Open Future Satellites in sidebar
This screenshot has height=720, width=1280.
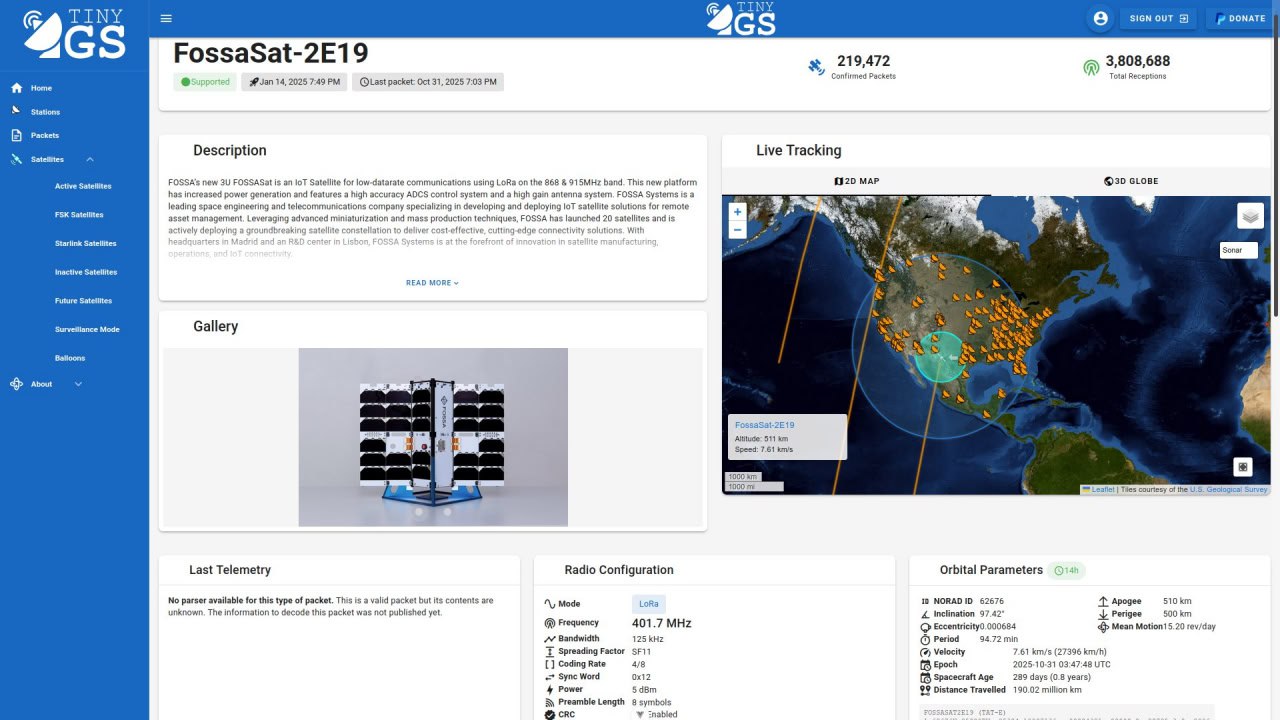point(83,301)
